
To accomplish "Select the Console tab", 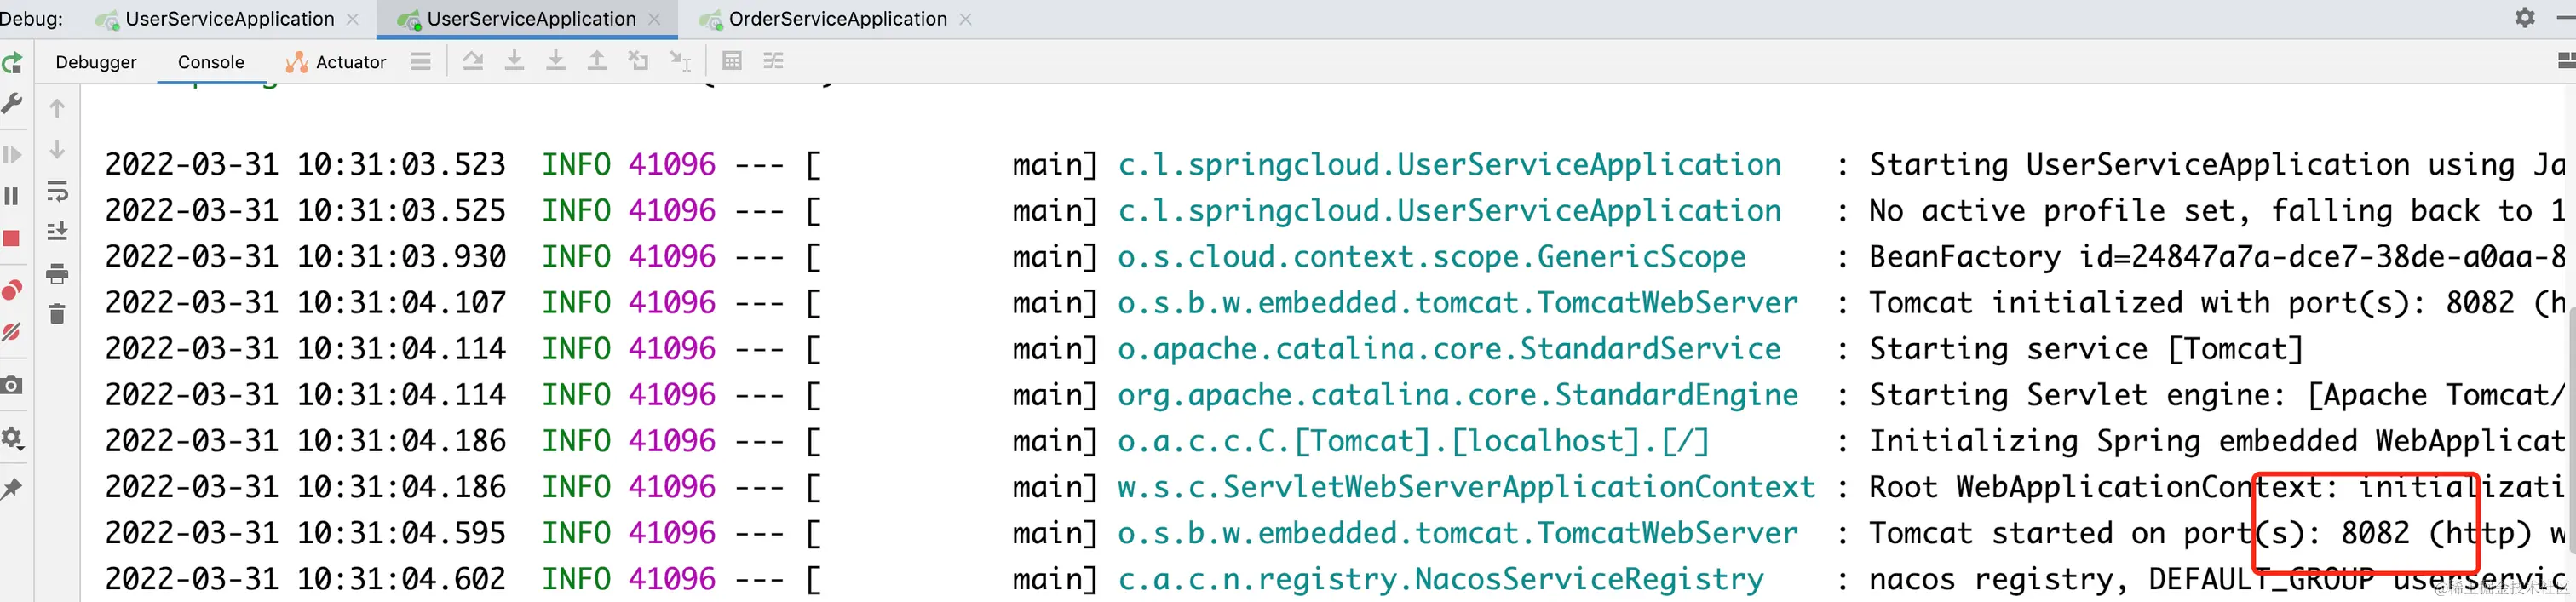I will [x=211, y=62].
